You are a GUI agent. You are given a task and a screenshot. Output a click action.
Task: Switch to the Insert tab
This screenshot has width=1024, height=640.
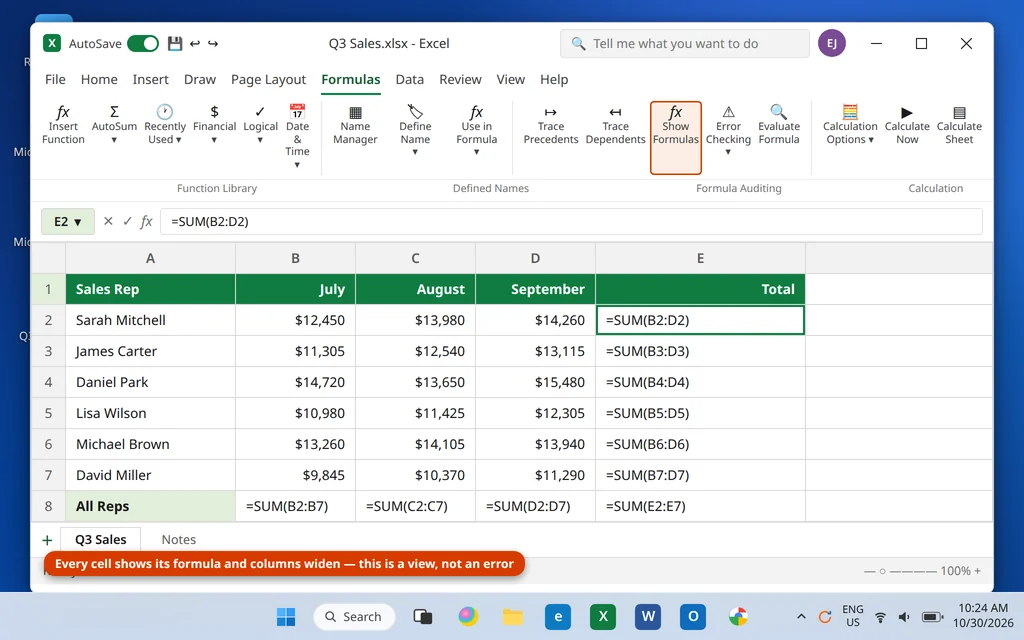[x=150, y=80]
